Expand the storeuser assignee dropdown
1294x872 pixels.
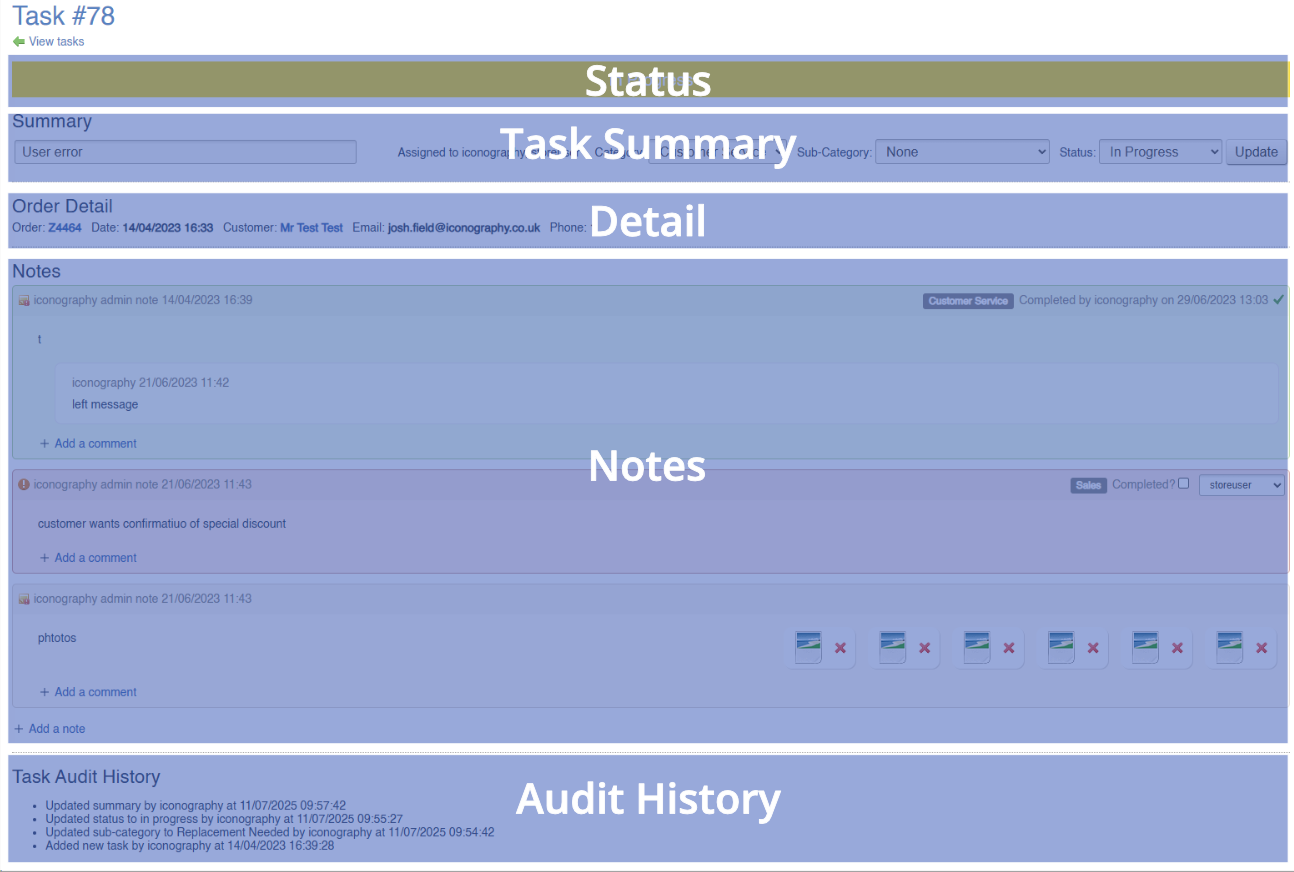(x=1242, y=485)
